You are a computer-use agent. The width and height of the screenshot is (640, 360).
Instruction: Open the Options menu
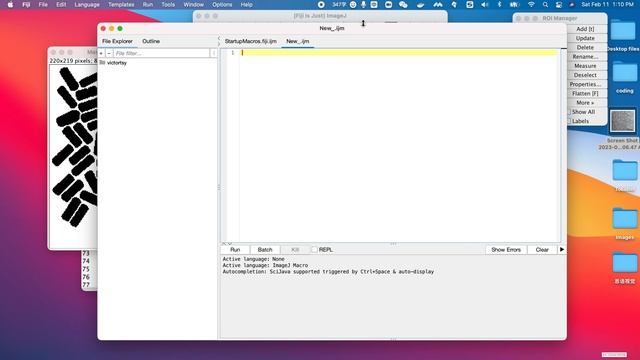point(222,5)
